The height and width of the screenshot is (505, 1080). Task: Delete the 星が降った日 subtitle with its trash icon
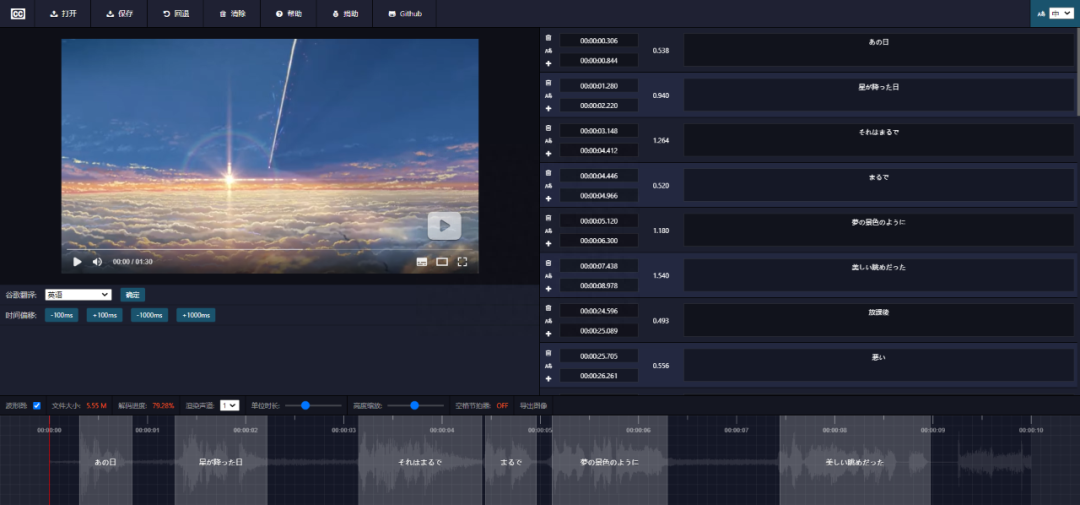548,83
